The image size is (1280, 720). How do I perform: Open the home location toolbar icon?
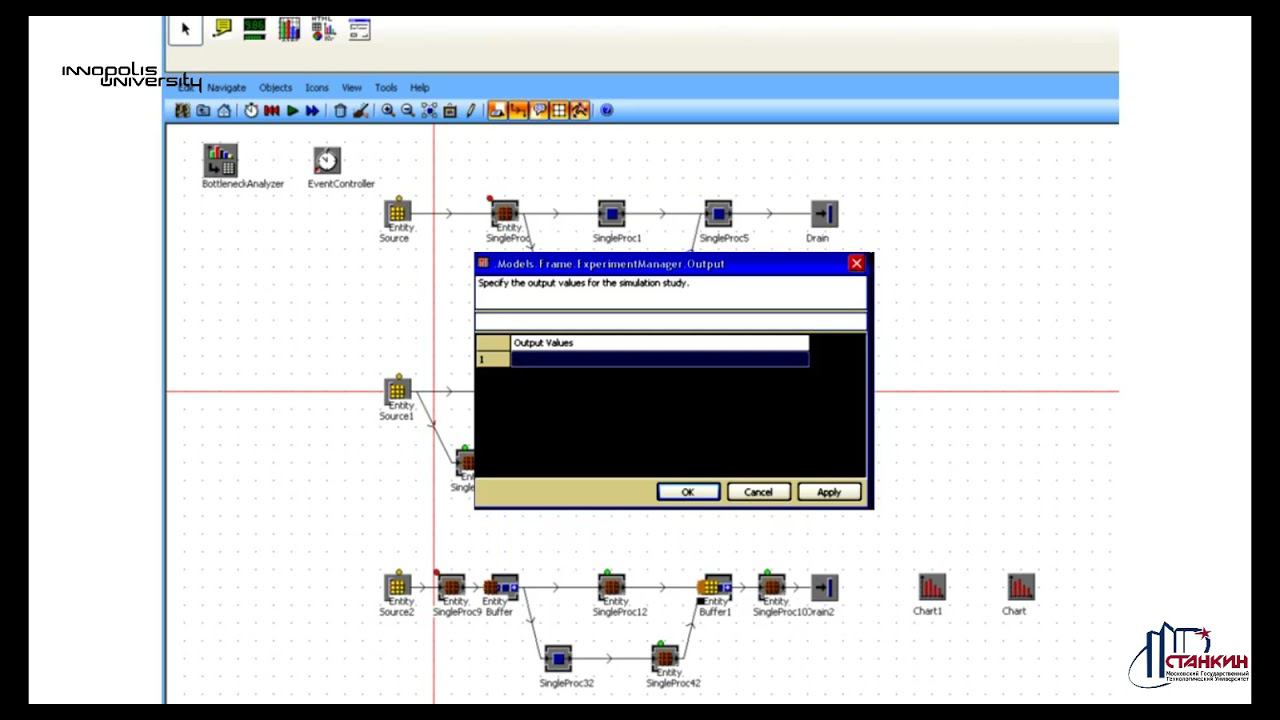point(224,111)
